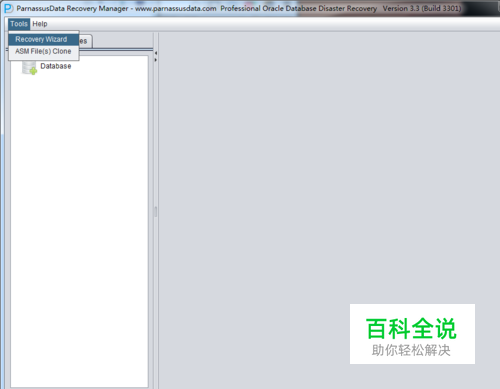Expand the left panel with the right splitter arrow
This screenshot has height=389, width=500.
tap(156, 60)
